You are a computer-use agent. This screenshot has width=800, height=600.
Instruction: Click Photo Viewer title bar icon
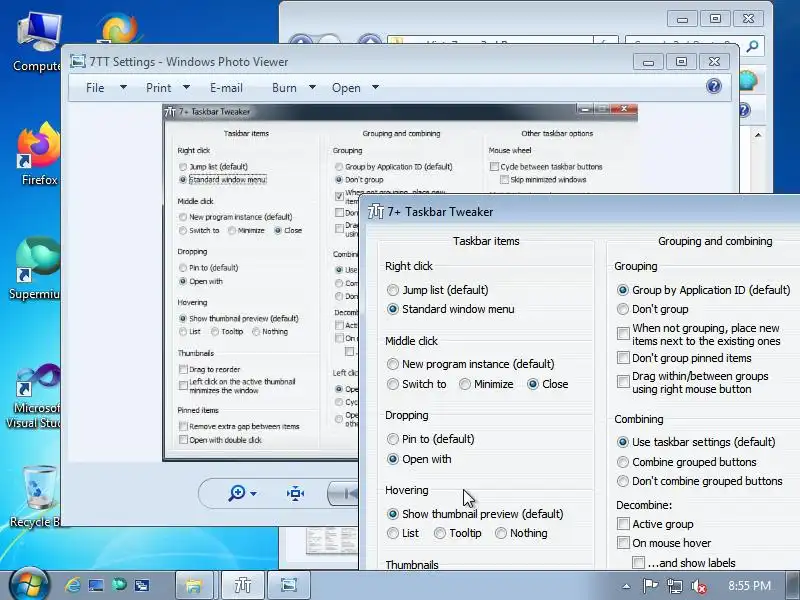click(78, 61)
